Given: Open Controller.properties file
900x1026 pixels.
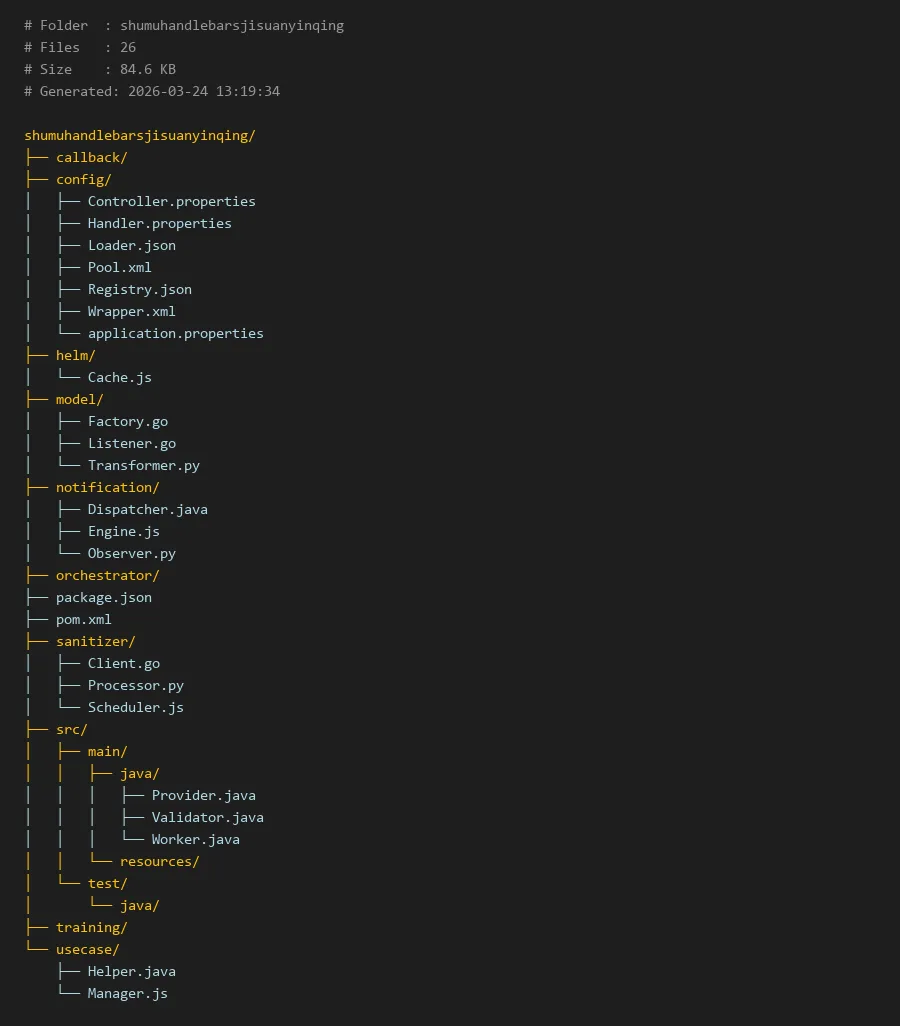Looking at the screenshot, I should (x=171, y=201).
